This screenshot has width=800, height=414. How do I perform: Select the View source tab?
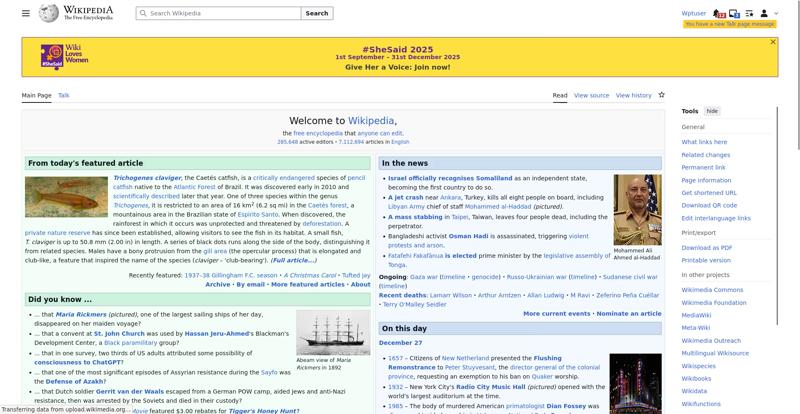(592, 95)
